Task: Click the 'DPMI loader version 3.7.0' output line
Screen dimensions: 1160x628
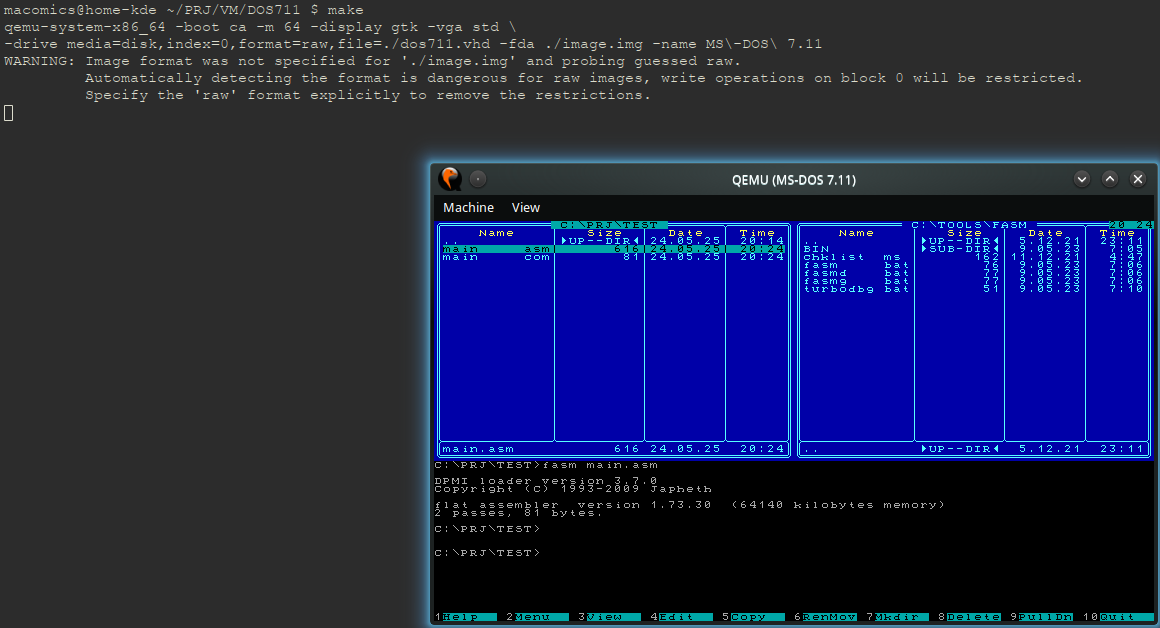Action: coord(546,482)
